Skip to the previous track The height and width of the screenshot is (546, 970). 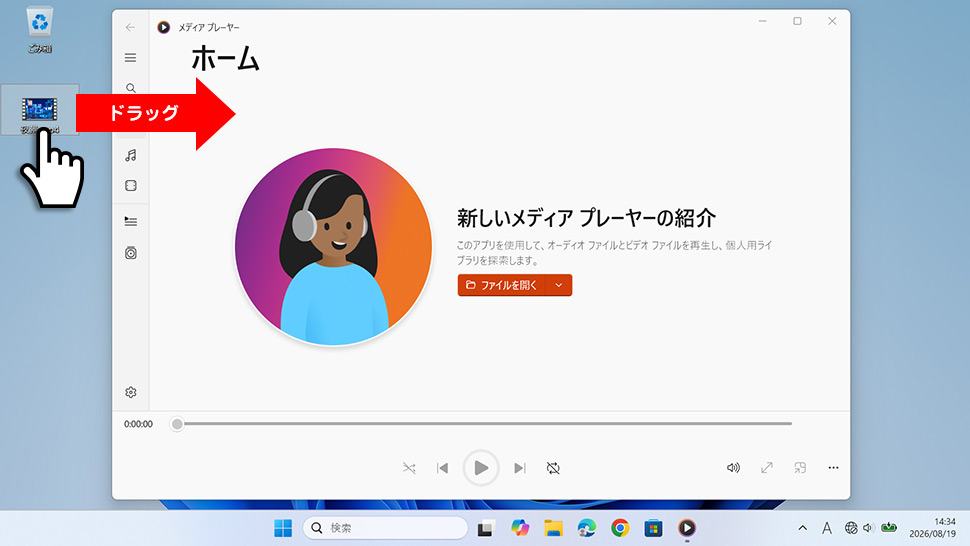click(x=442, y=468)
